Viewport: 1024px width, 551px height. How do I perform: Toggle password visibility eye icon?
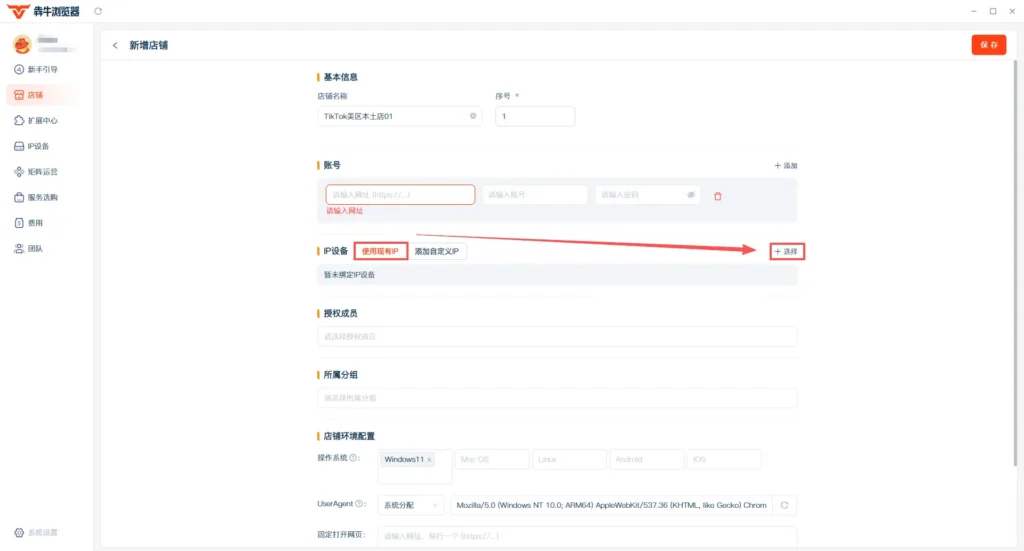(691, 195)
